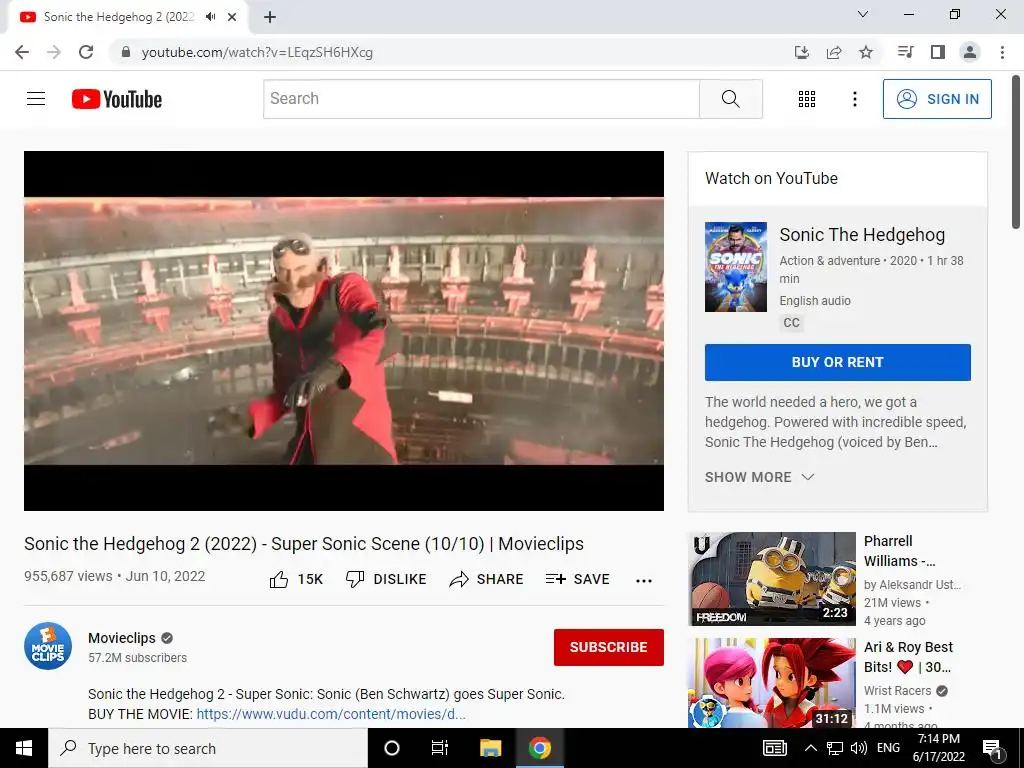Image resolution: width=1024 pixels, height=768 pixels.
Task: Switch ENG input language
Action: (888, 748)
